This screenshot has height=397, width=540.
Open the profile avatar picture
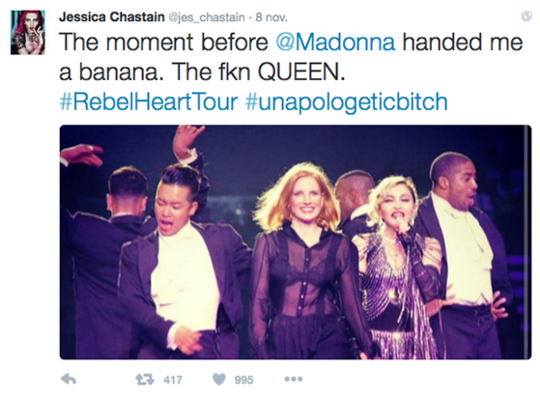pos(28,32)
